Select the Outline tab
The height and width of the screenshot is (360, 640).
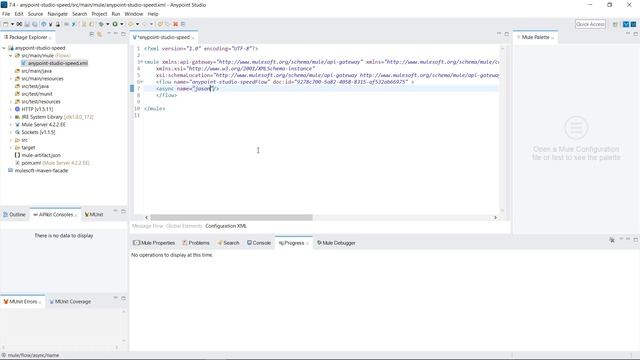pyautogui.click(x=15, y=215)
